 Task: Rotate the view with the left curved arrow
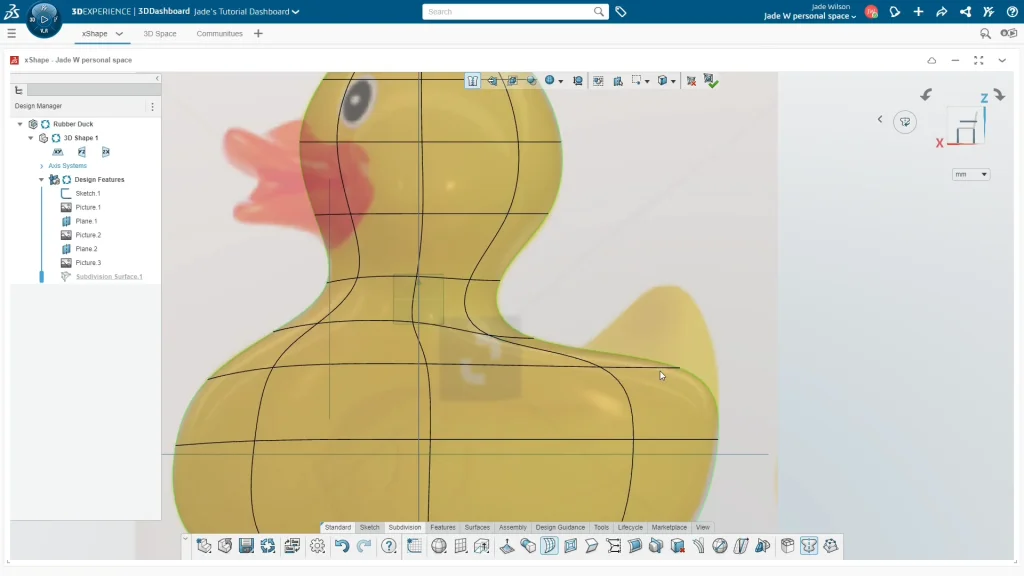tap(926, 95)
